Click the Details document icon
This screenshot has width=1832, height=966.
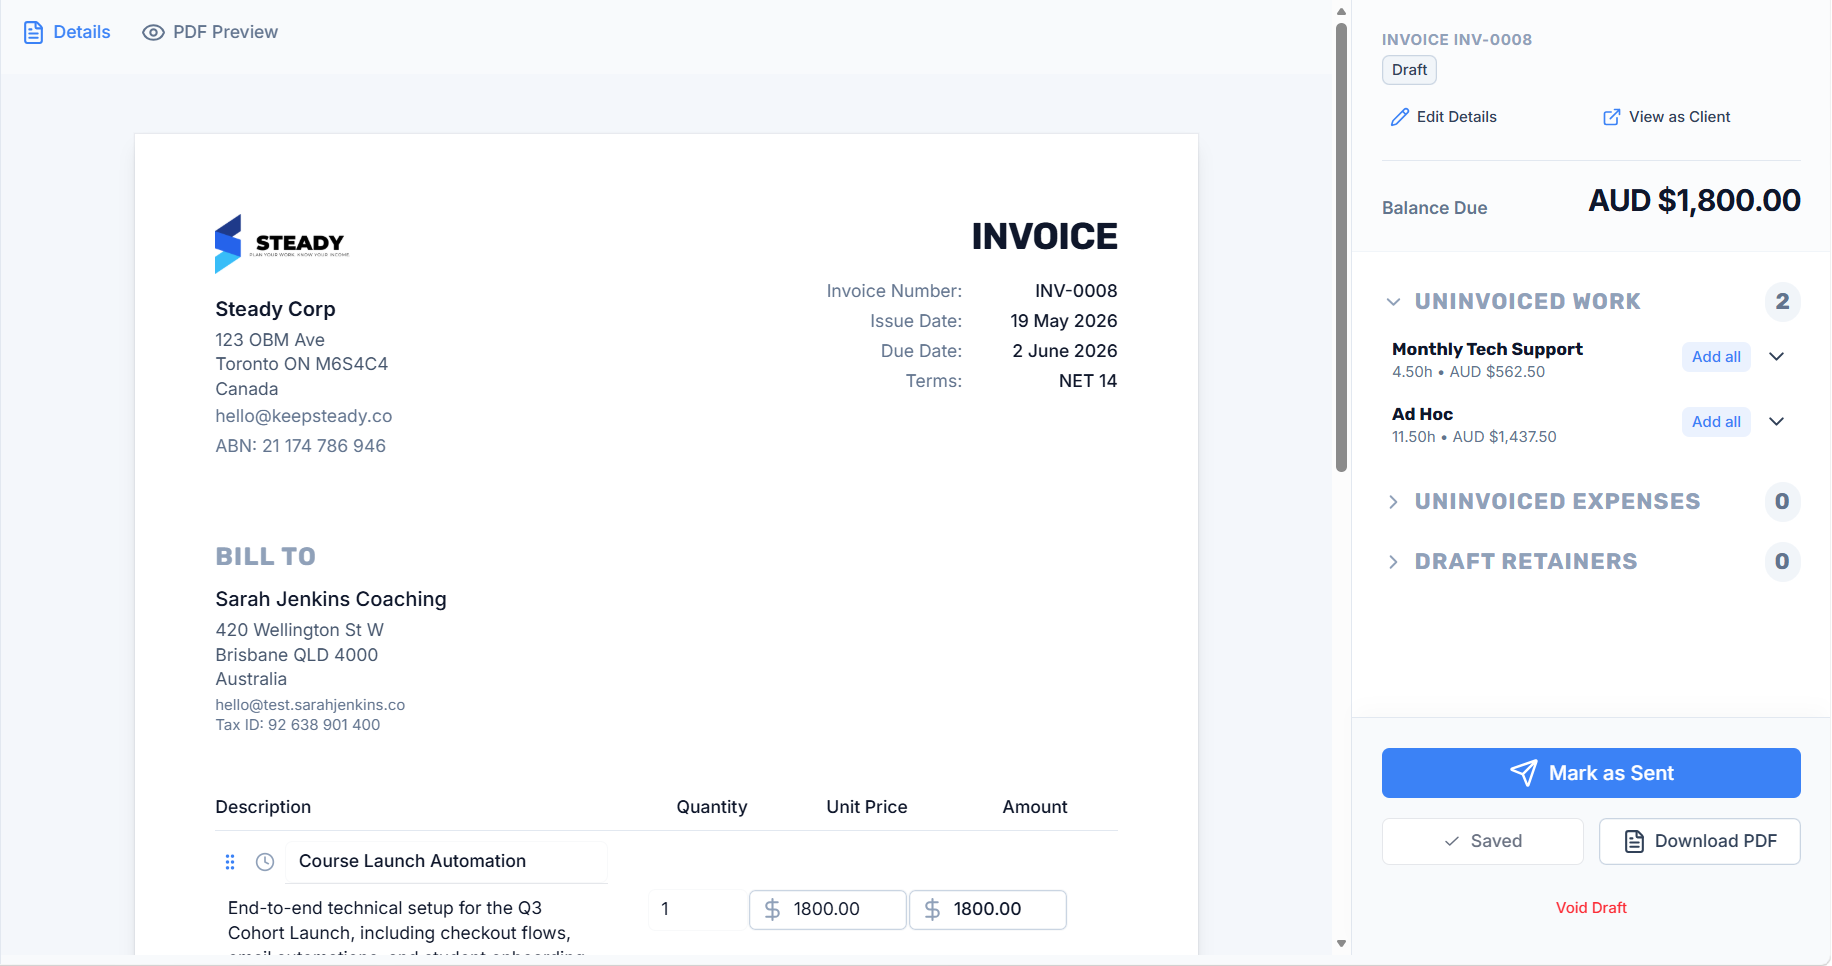coord(33,32)
